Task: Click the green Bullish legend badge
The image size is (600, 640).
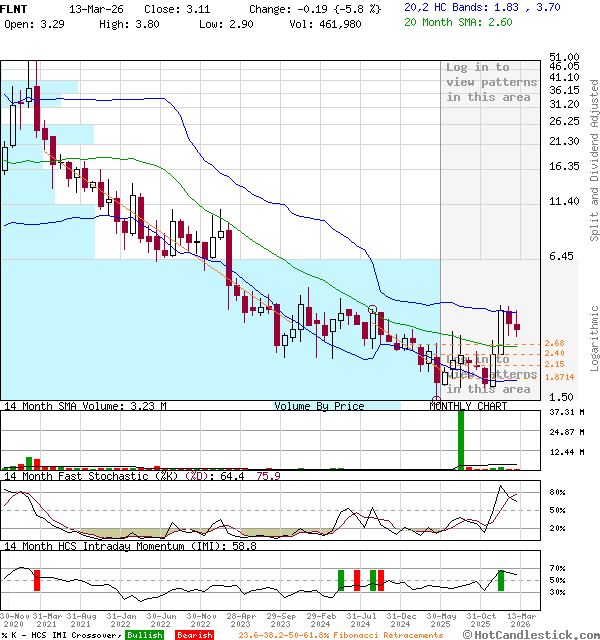Action: pos(147,634)
